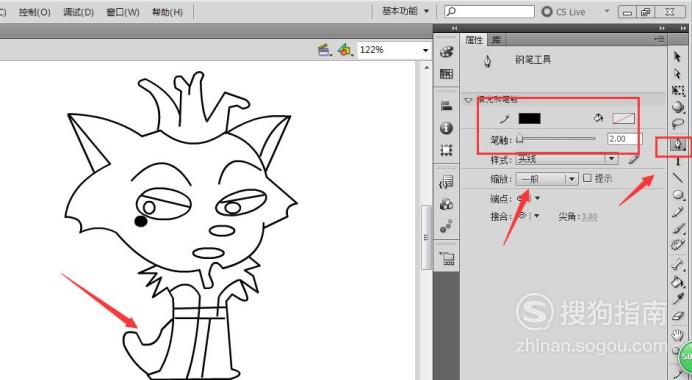Open the 122% zoom dropdown
This screenshot has height=380, width=692.
tap(394, 50)
